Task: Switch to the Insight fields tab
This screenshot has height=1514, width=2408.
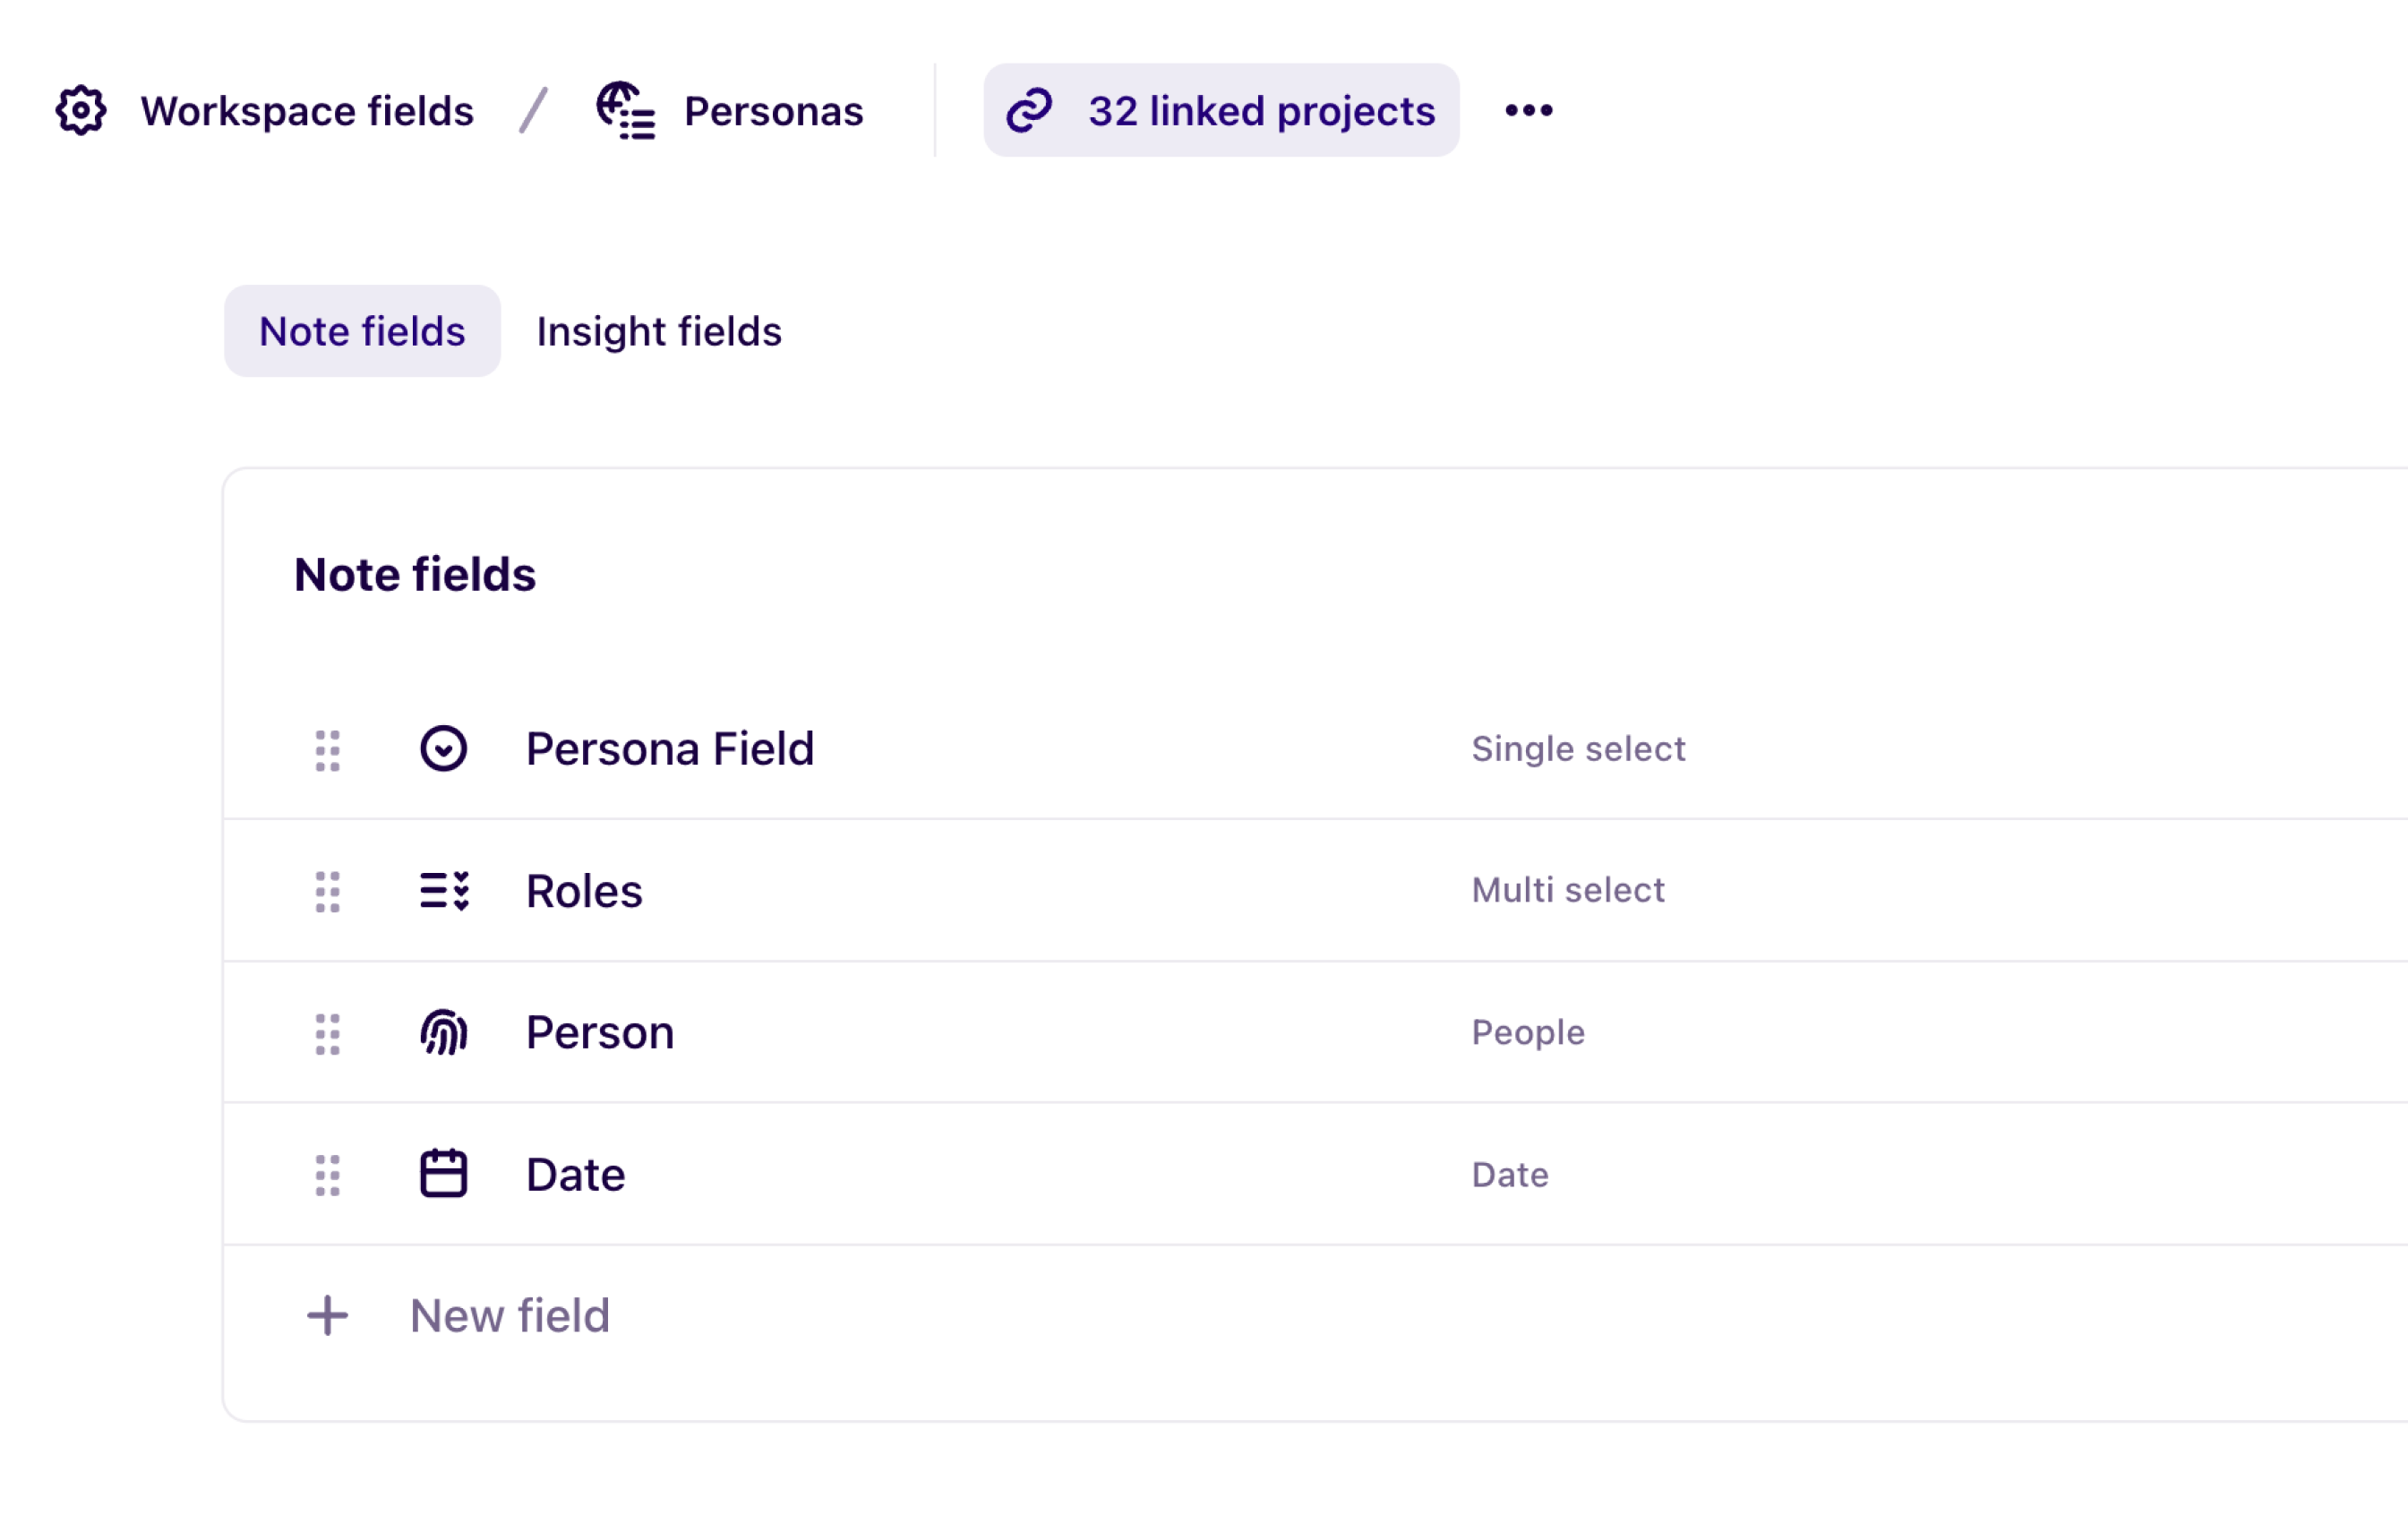Action: [659, 331]
